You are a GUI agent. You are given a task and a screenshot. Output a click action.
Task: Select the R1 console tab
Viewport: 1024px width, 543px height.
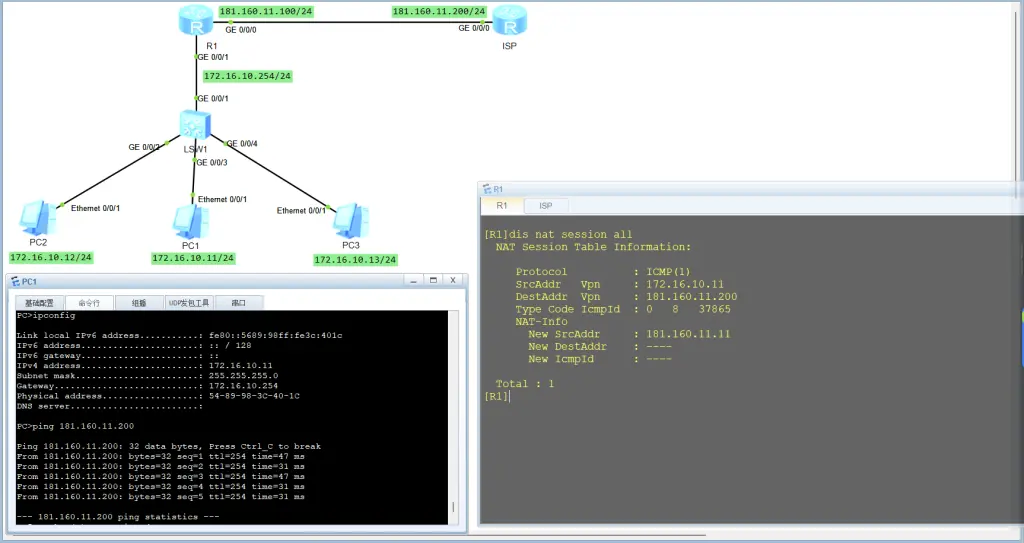pyautogui.click(x=502, y=205)
